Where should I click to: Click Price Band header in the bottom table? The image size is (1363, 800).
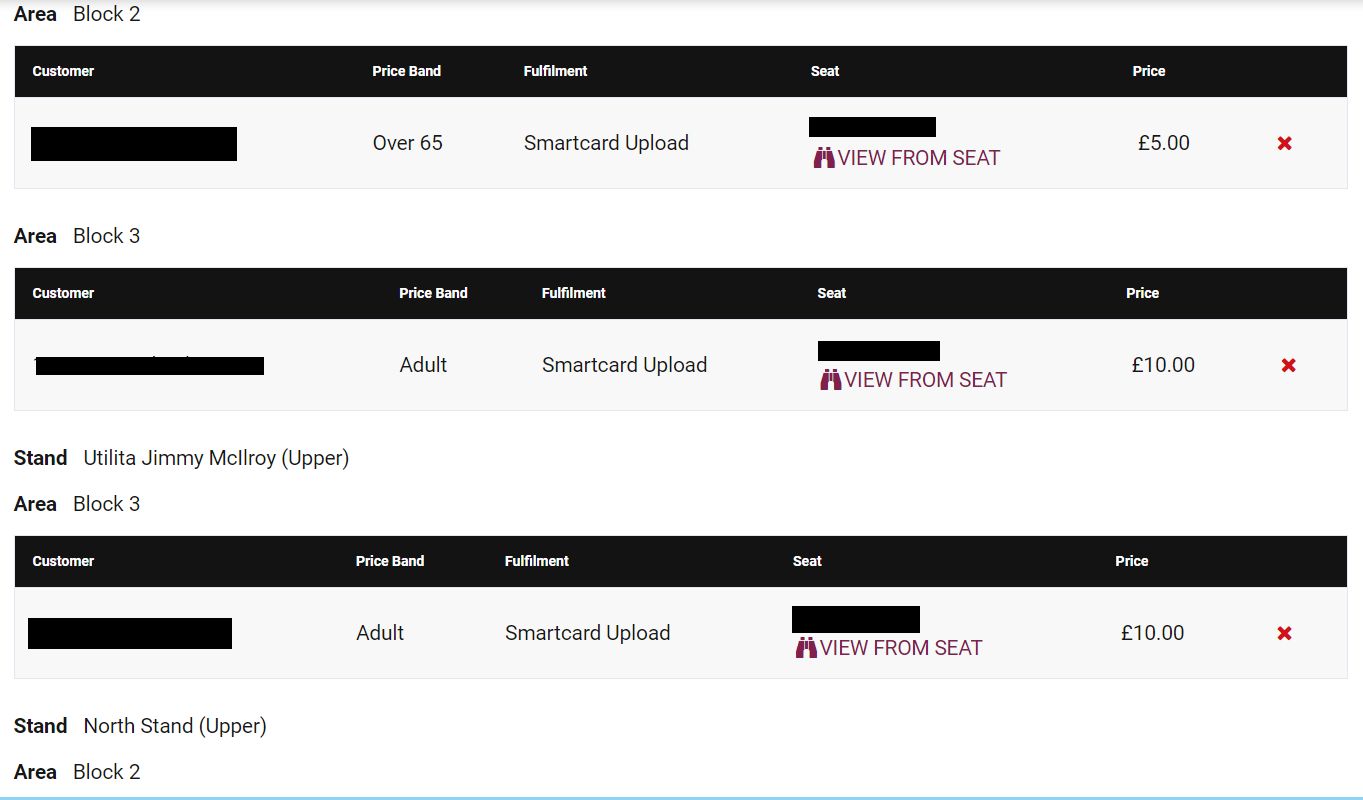(390, 561)
